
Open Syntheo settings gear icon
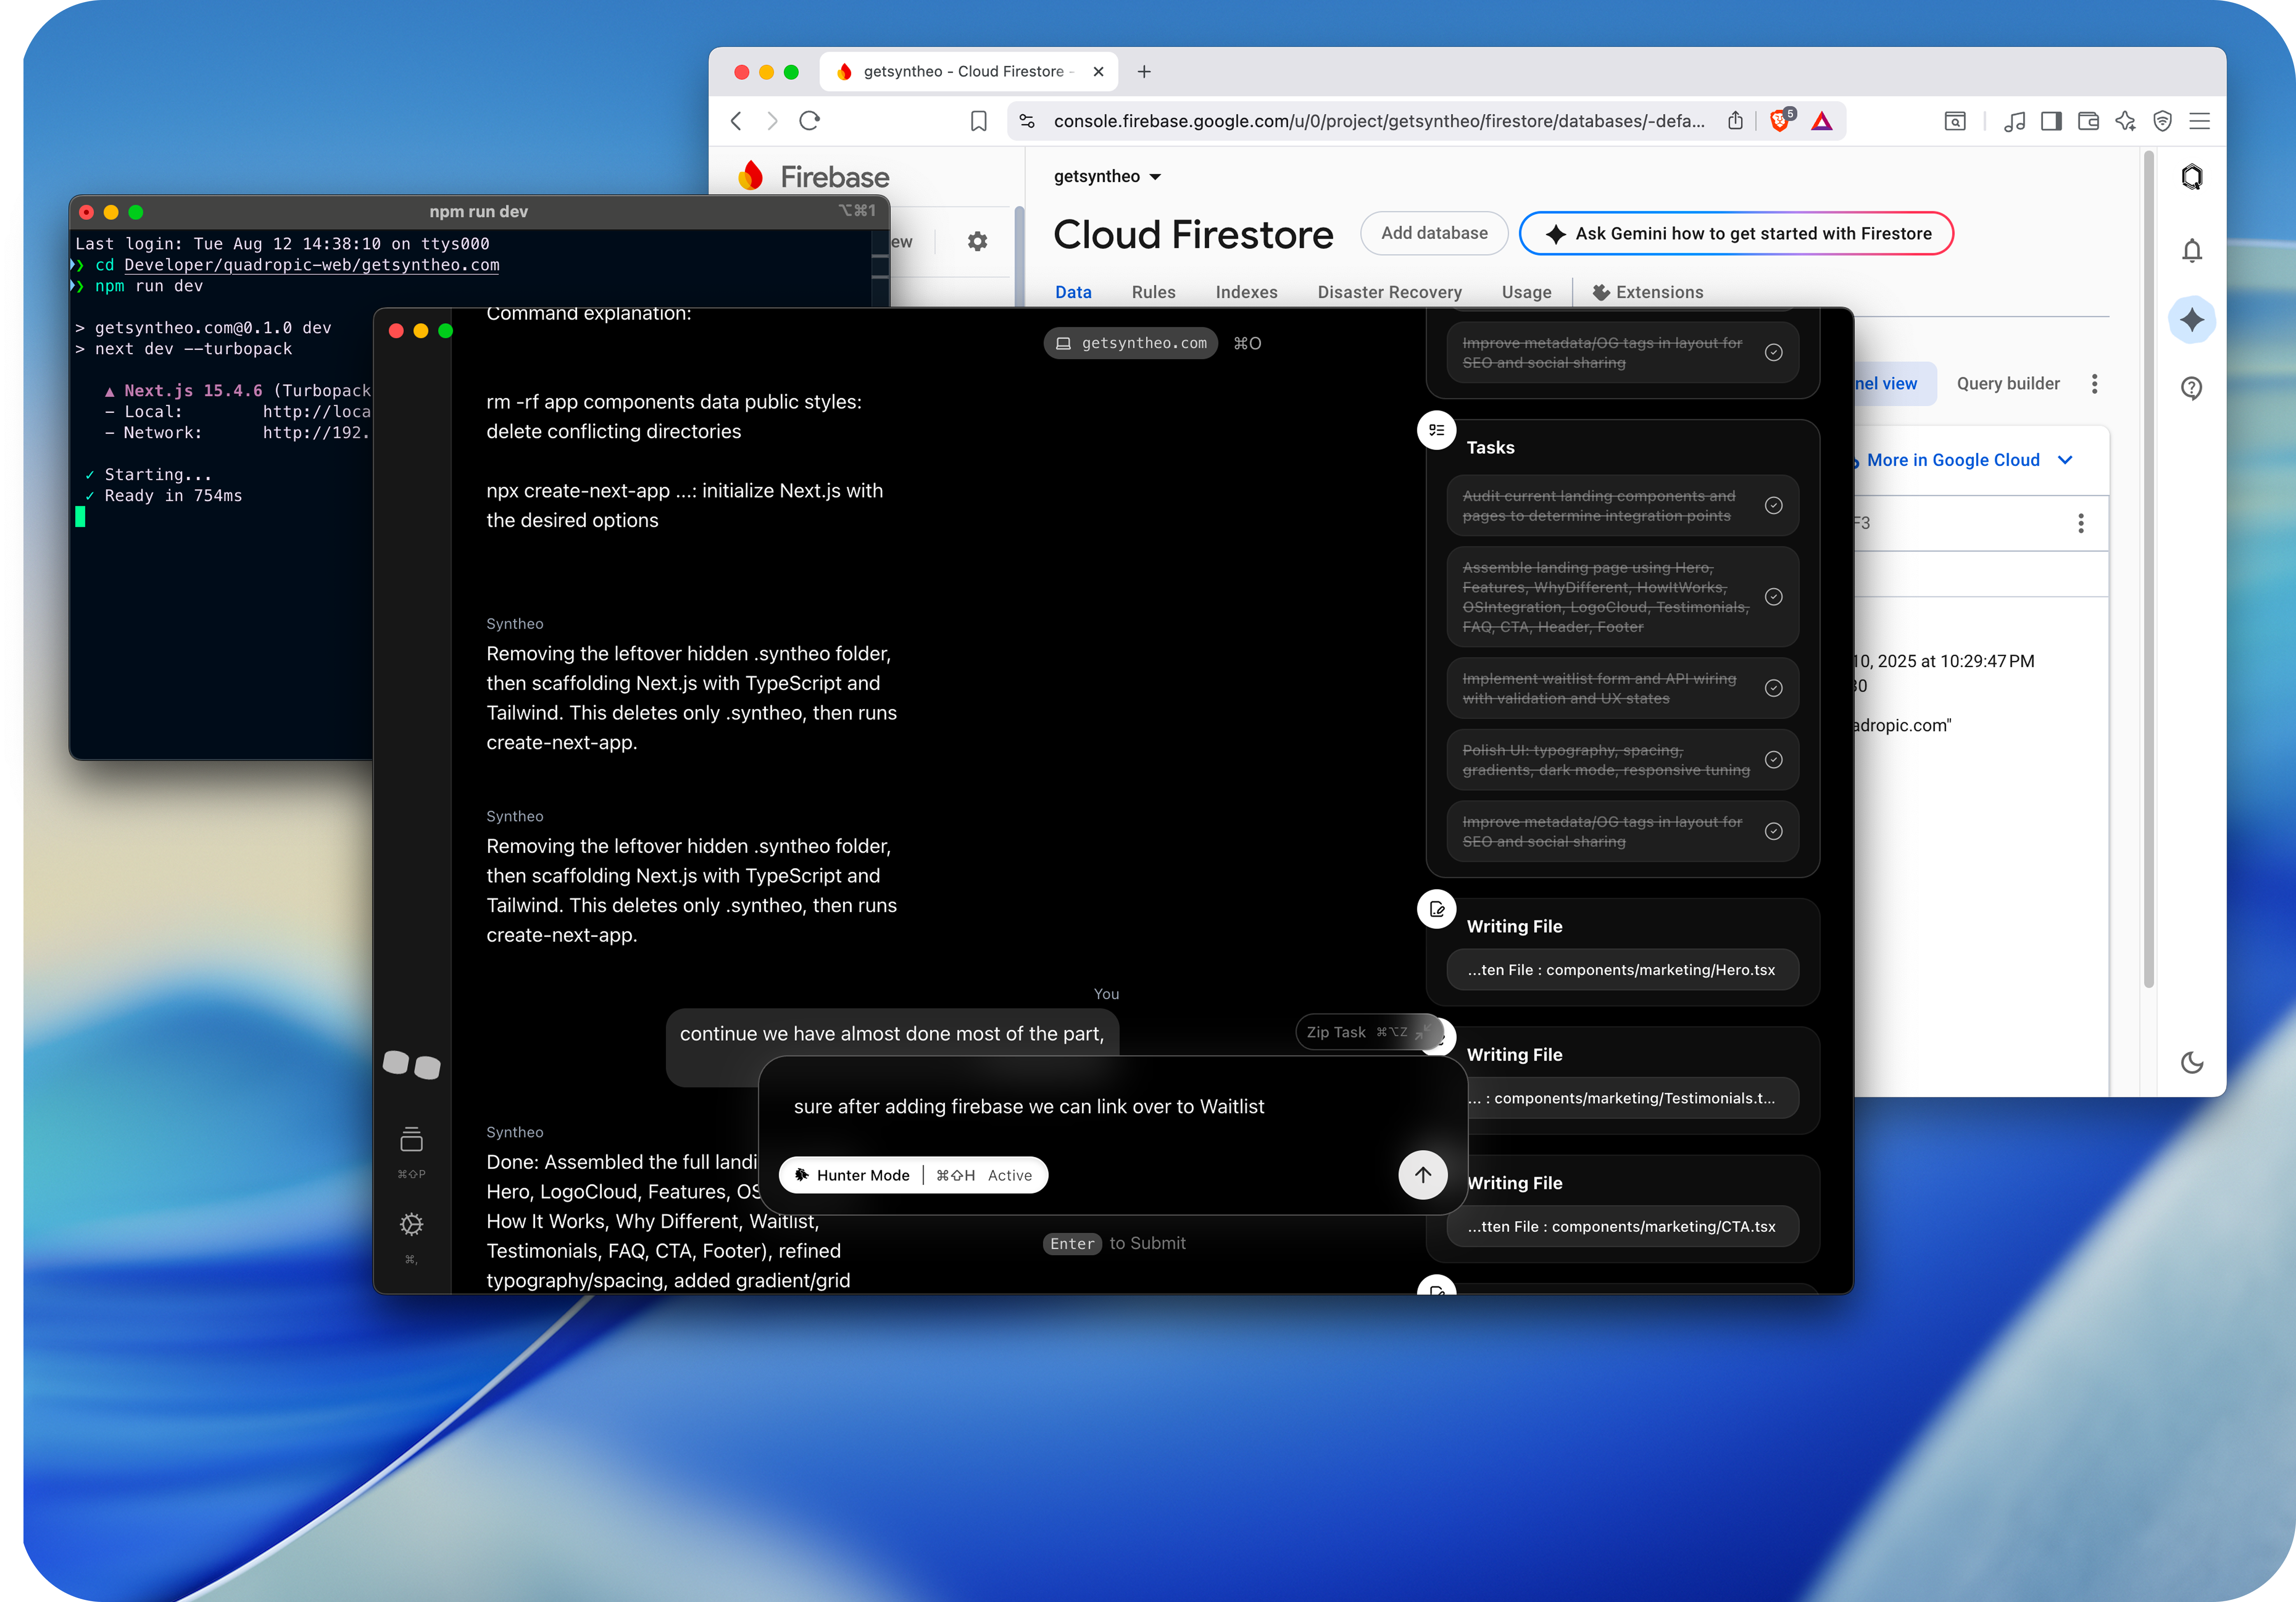pos(411,1224)
